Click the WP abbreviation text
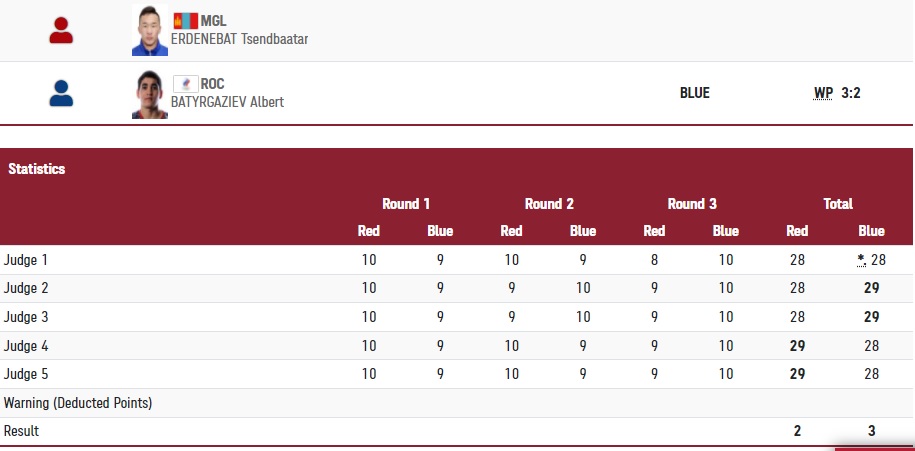 (823, 93)
